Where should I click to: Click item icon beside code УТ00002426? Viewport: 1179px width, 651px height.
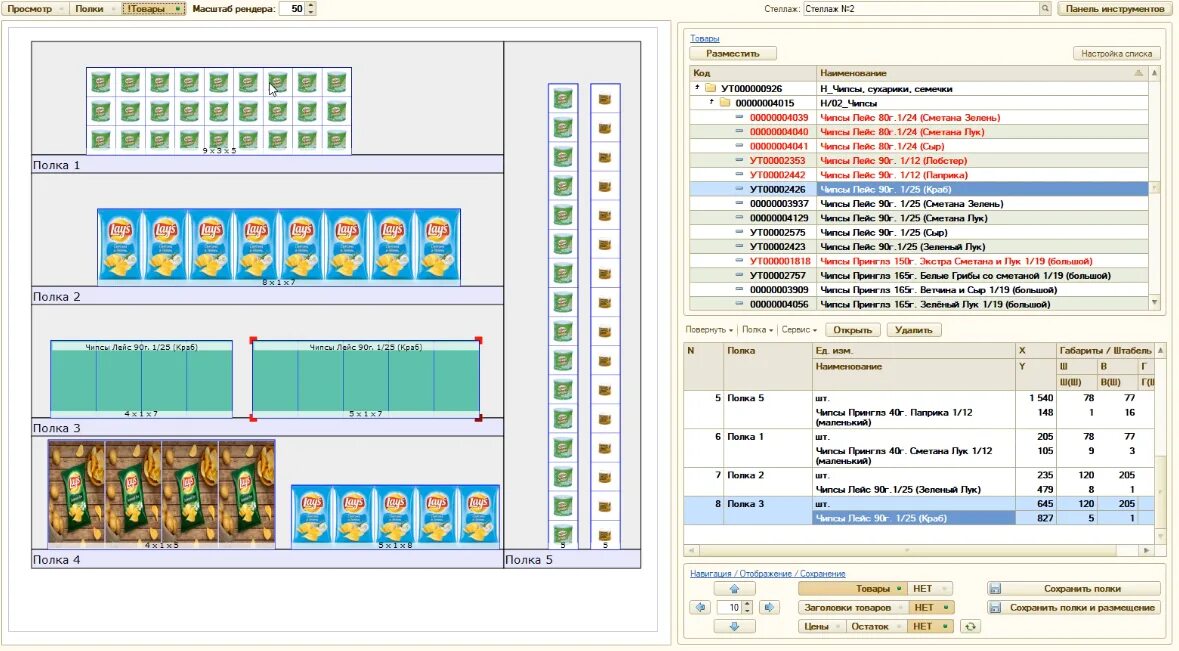coord(739,189)
